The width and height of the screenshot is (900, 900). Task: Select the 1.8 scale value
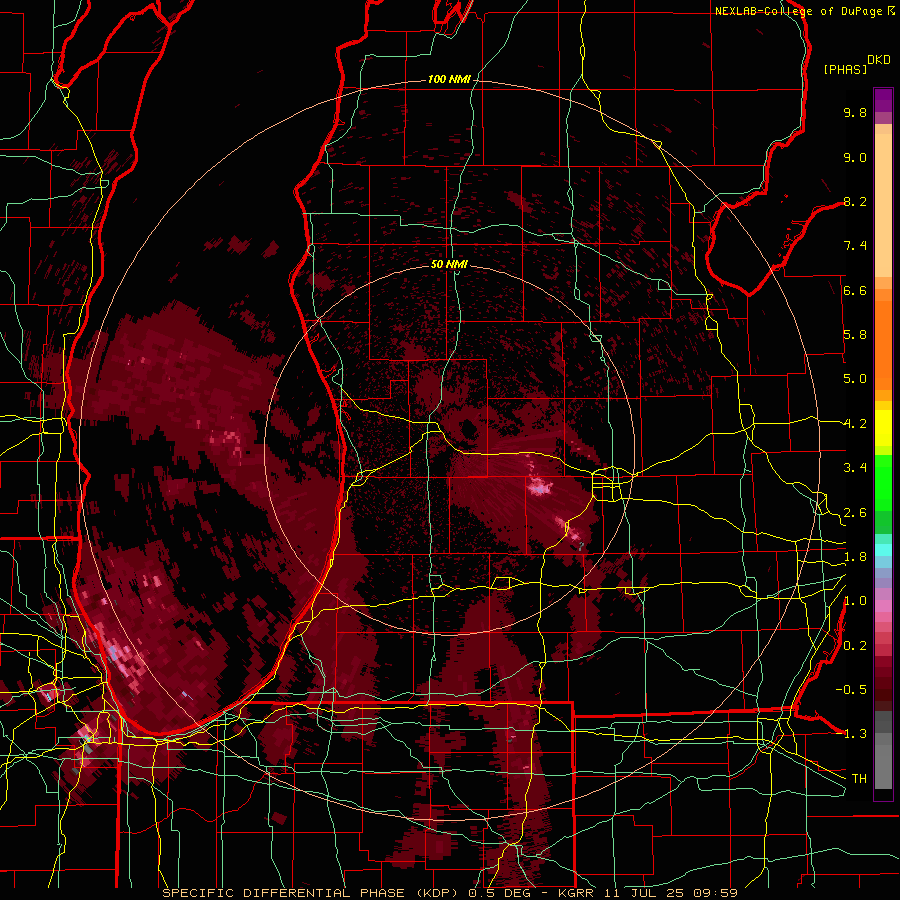click(x=855, y=557)
